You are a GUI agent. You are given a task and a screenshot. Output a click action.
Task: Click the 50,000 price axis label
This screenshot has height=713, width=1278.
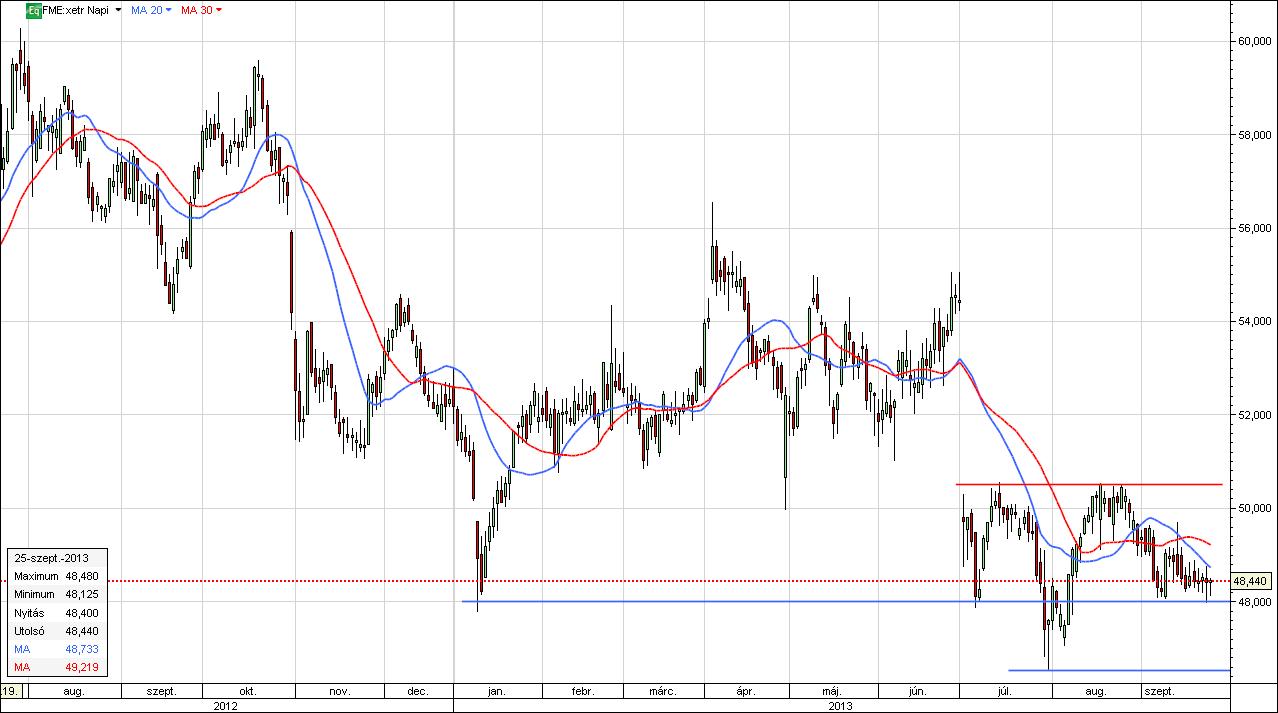coord(1254,508)
